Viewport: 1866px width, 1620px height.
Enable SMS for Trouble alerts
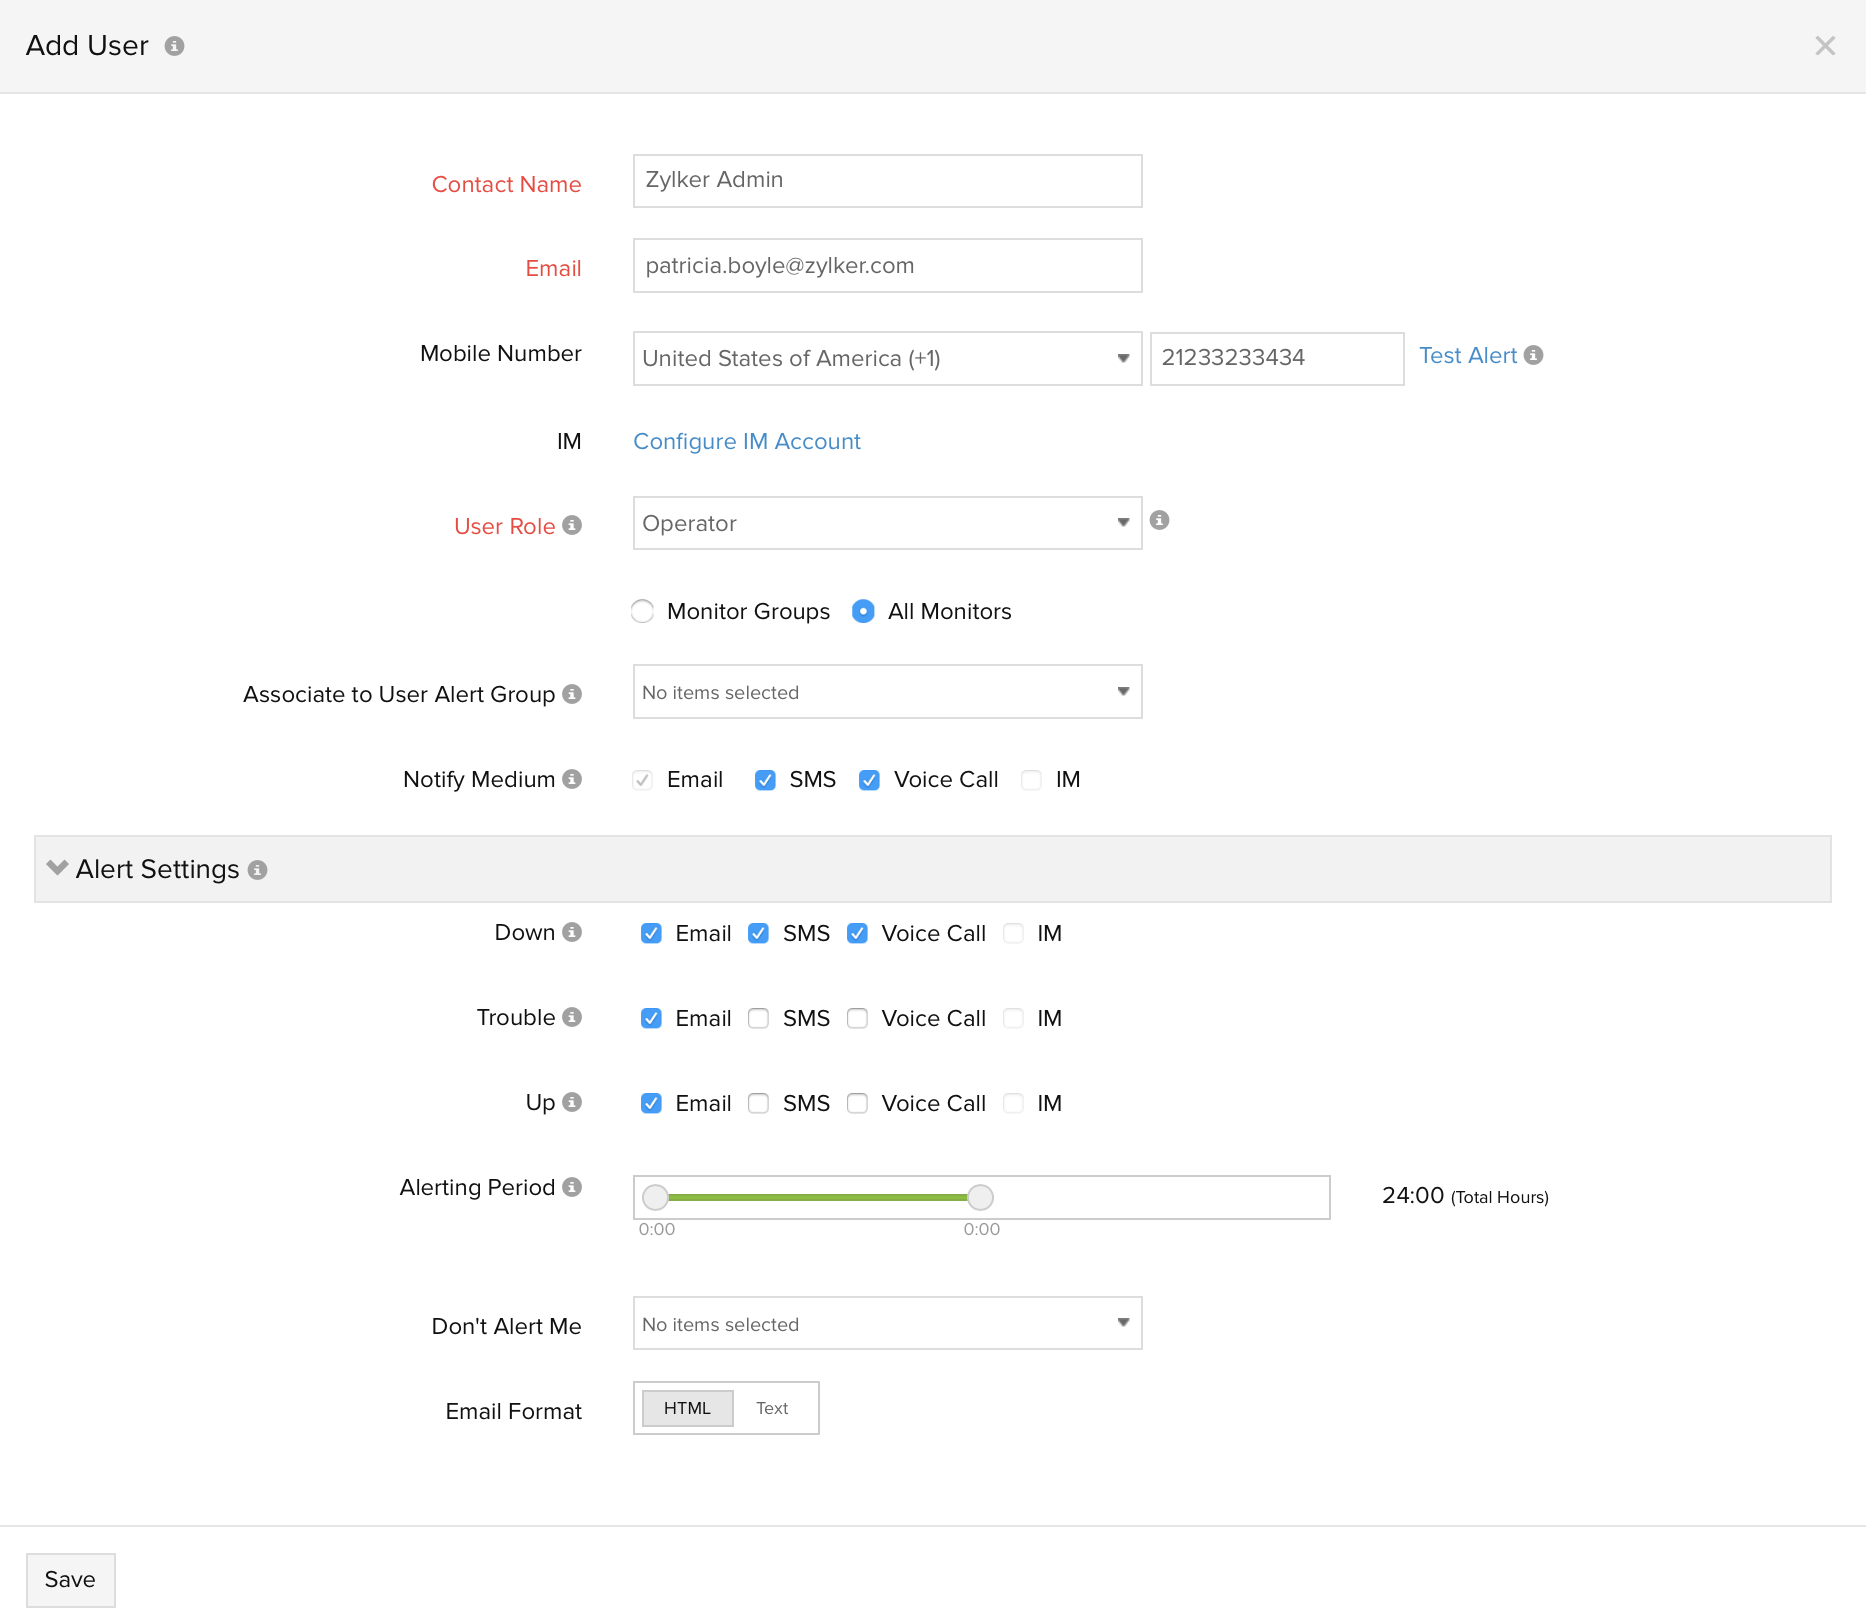coord(758,1018)
